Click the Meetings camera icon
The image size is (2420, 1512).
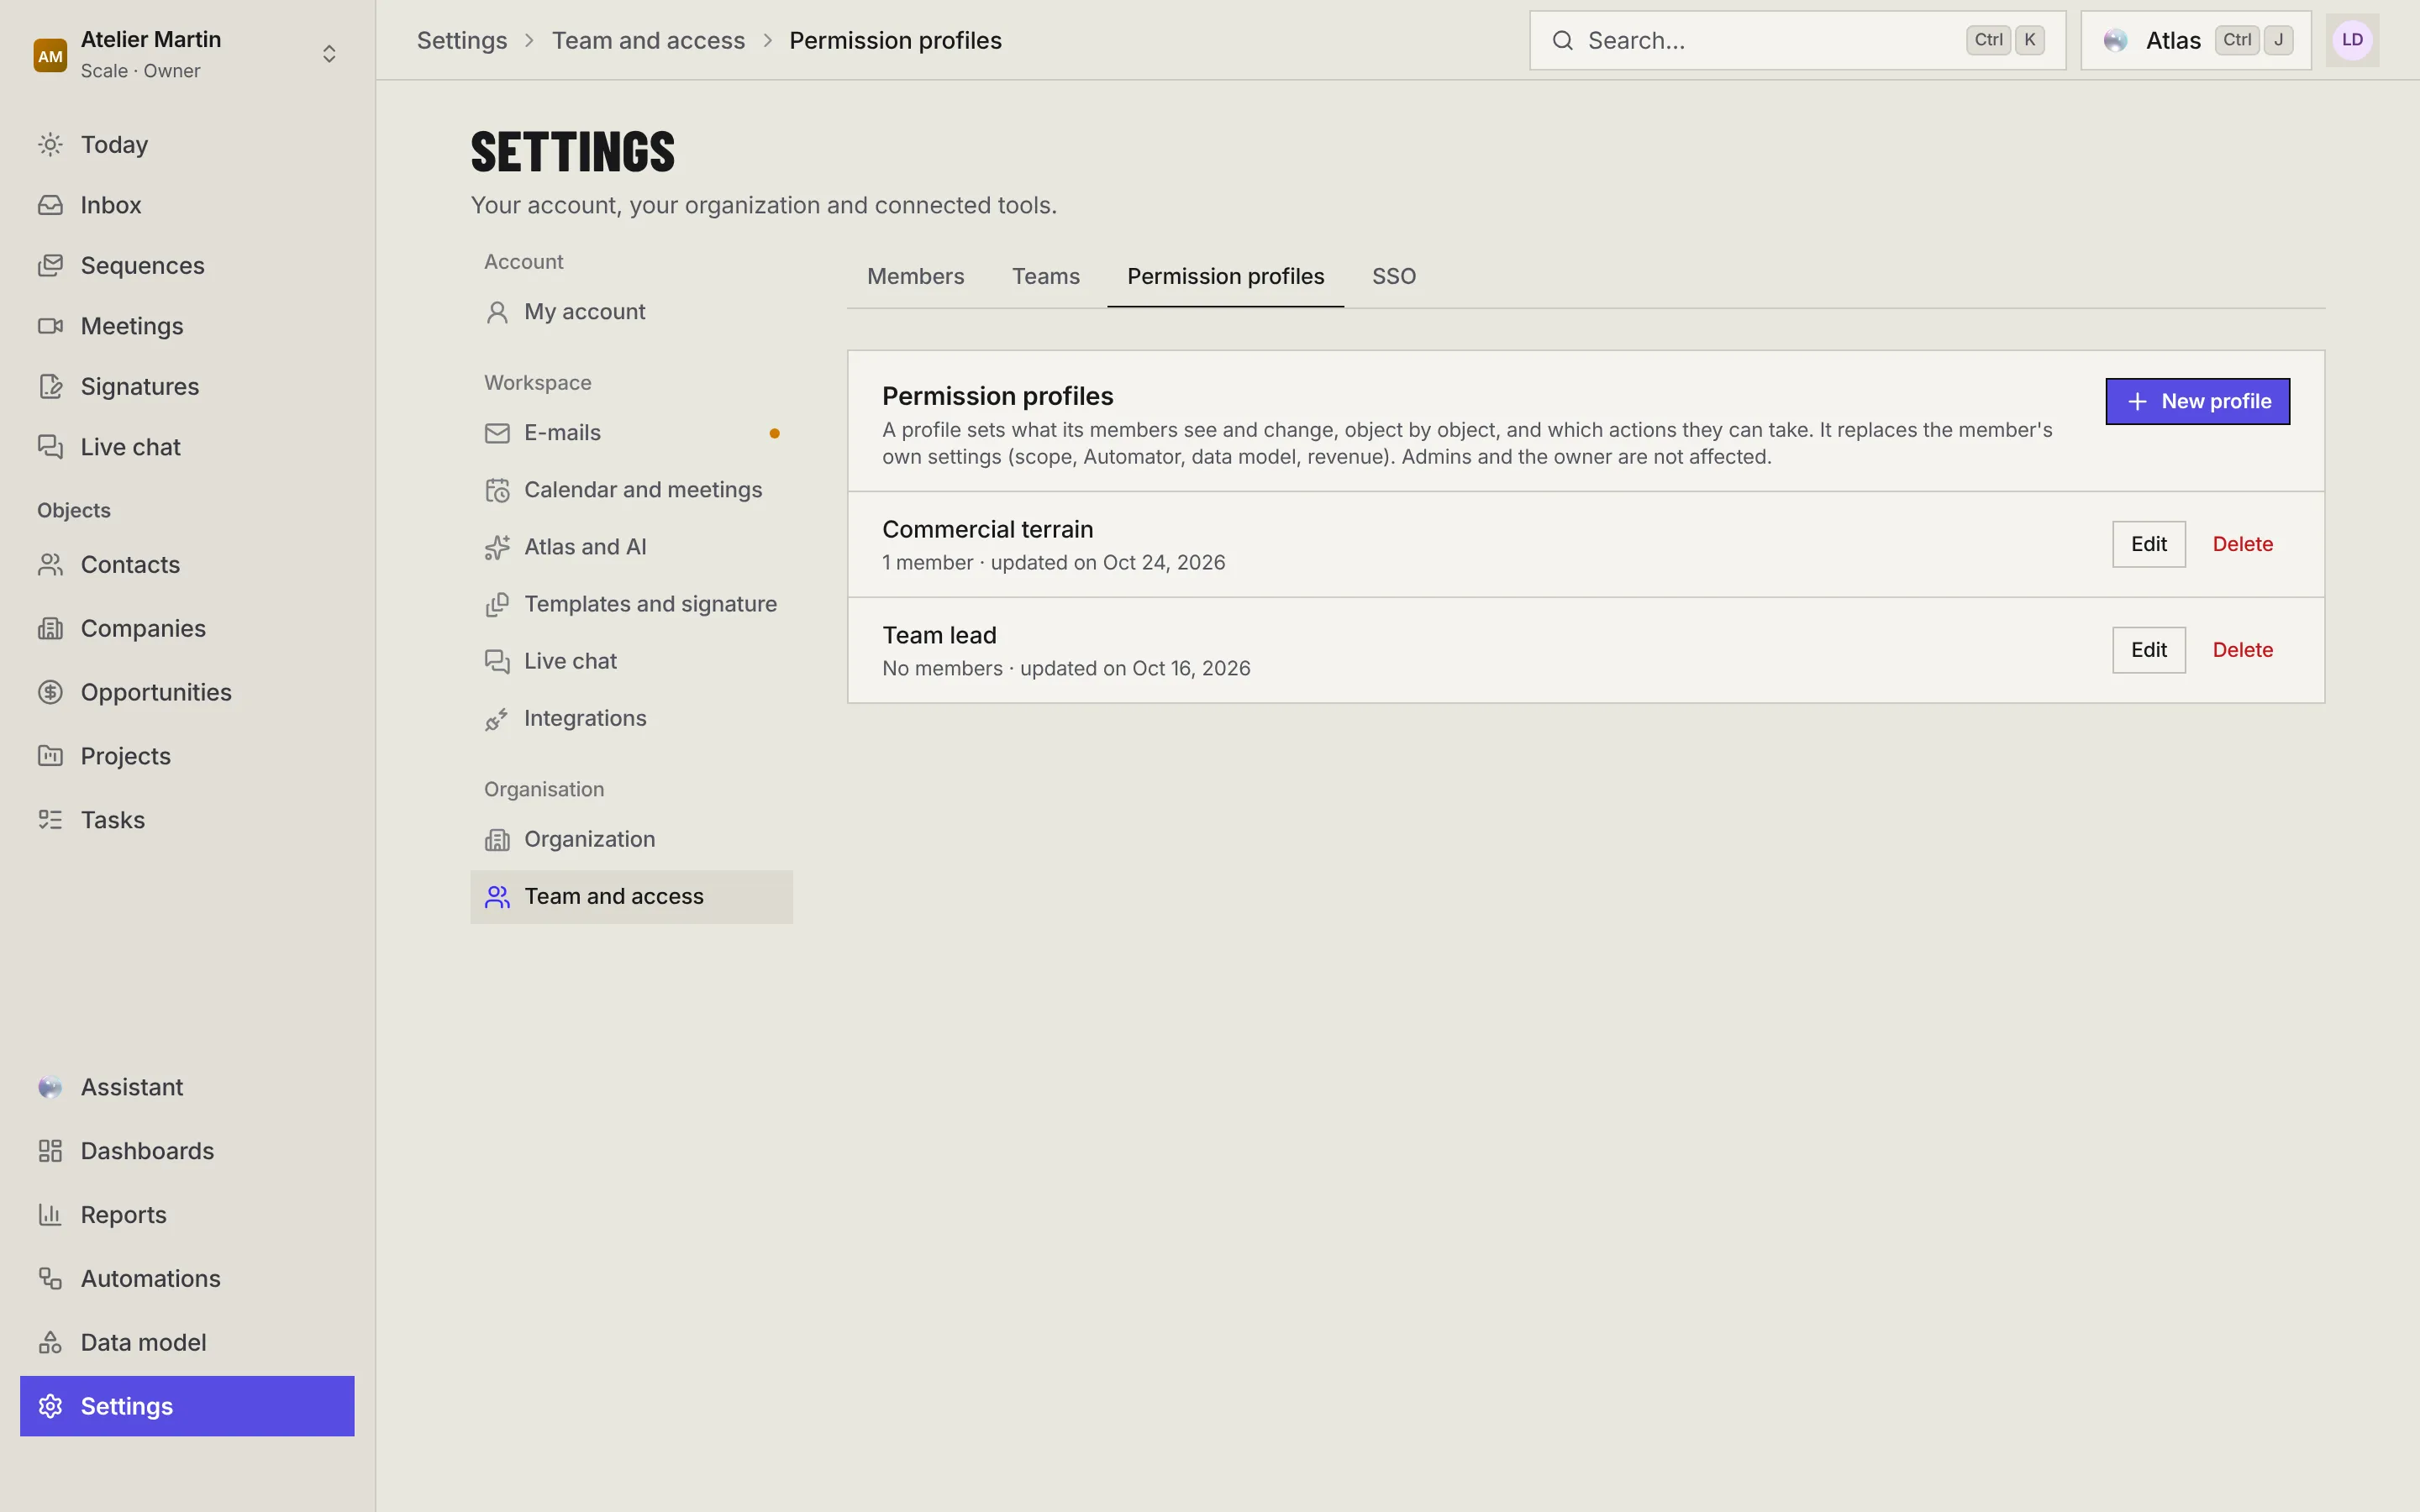point(50,326)
